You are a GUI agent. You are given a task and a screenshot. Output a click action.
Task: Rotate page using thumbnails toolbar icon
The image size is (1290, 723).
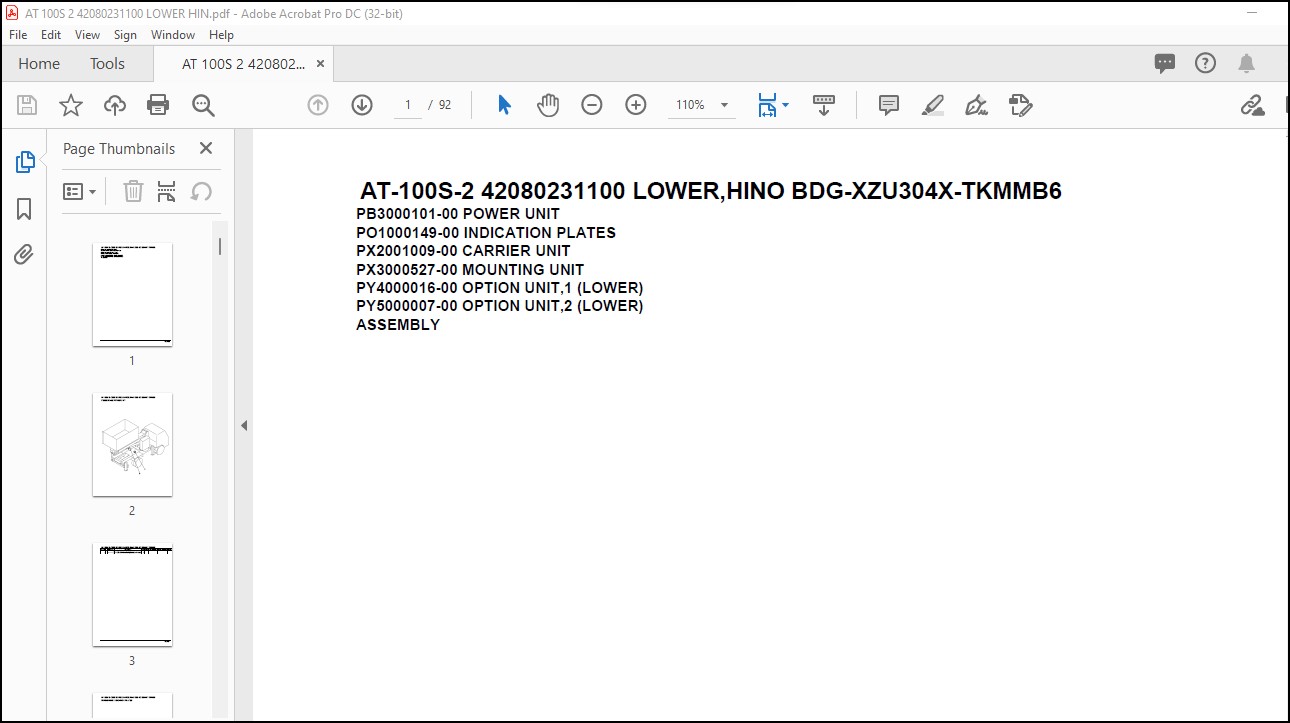point(201,191)
